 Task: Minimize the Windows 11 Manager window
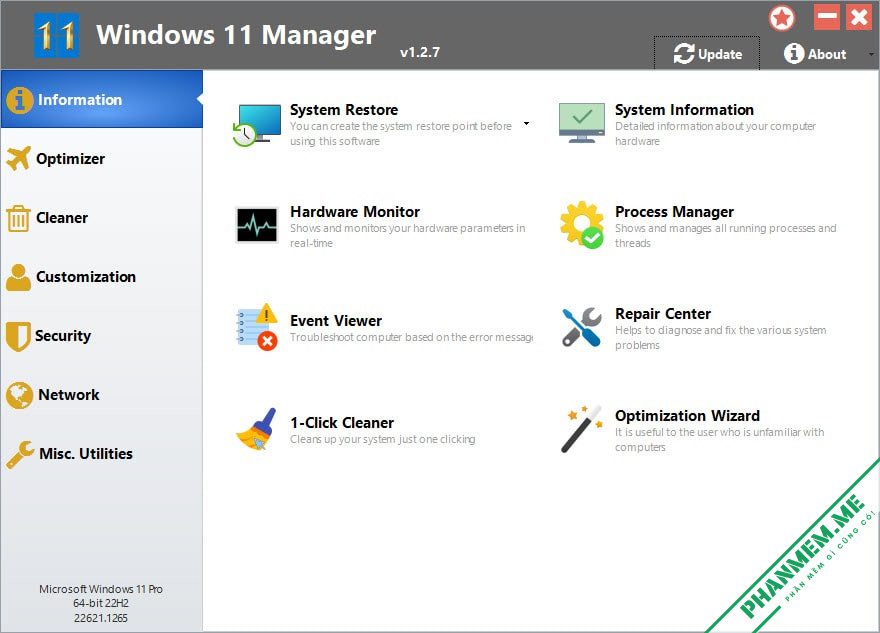[x=827, y=17]
